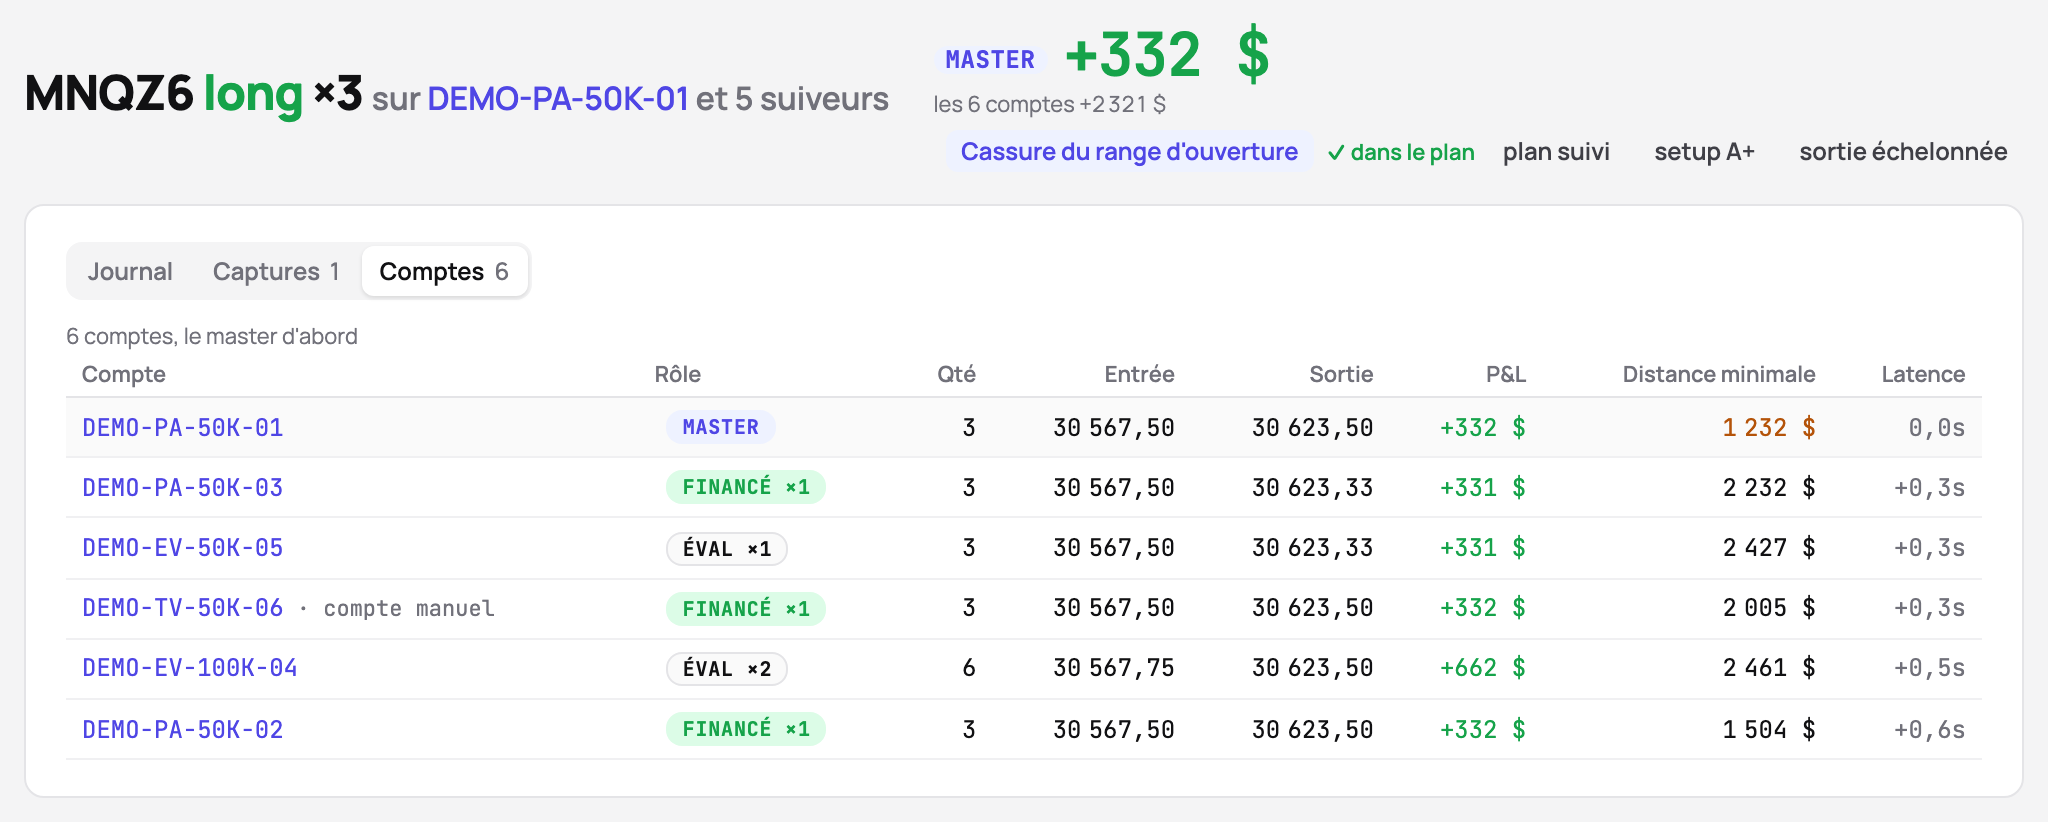The height and width of the screenshot is (822, 2048).
Task: Click the orange 1 232 $ distance value
Action: [x=1769, y=428]
